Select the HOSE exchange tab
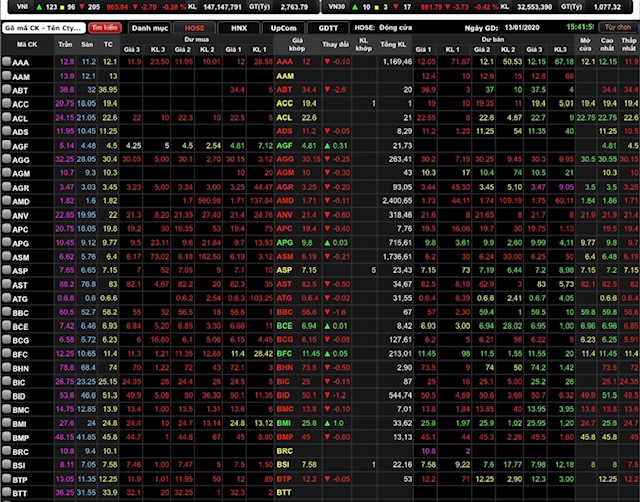Screen dimensions: 640x502 point(196,28)
